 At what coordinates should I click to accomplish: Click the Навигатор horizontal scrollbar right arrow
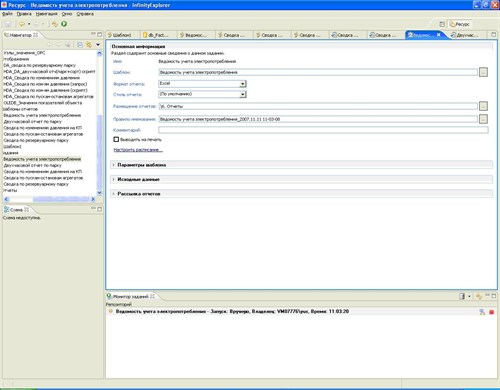(x=93, y=199)
